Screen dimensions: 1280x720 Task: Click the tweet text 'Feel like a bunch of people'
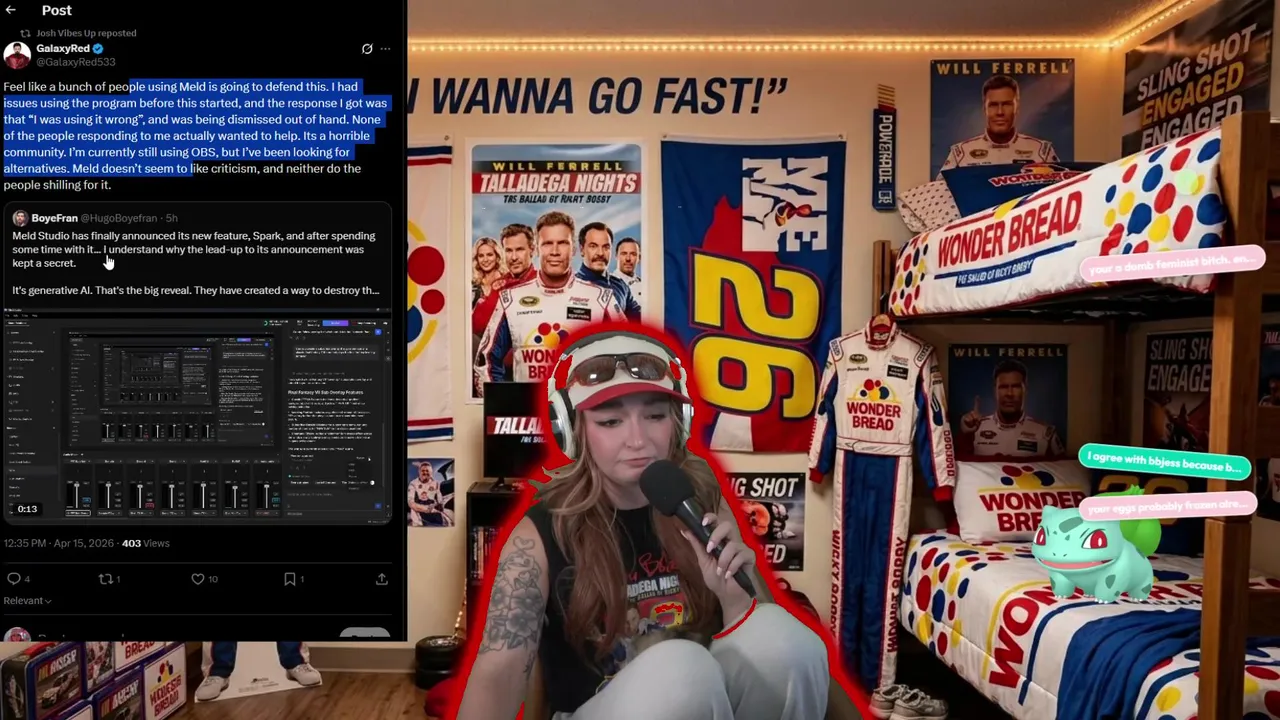tap(195, 135)
